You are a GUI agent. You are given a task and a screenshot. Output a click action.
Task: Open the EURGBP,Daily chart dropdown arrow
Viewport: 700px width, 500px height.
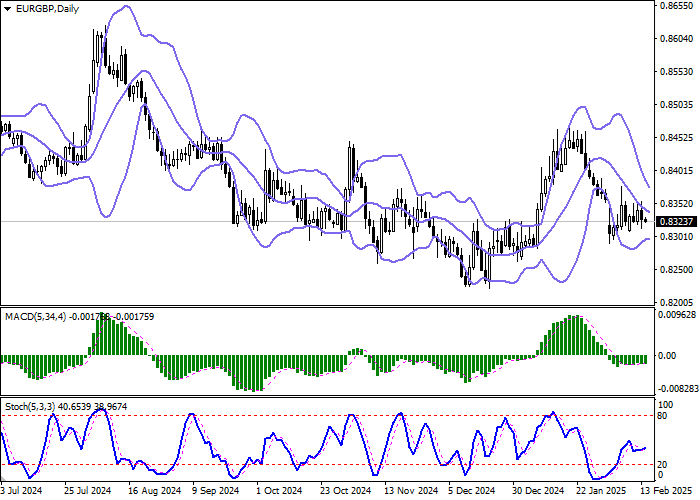[x=7, y=9]
